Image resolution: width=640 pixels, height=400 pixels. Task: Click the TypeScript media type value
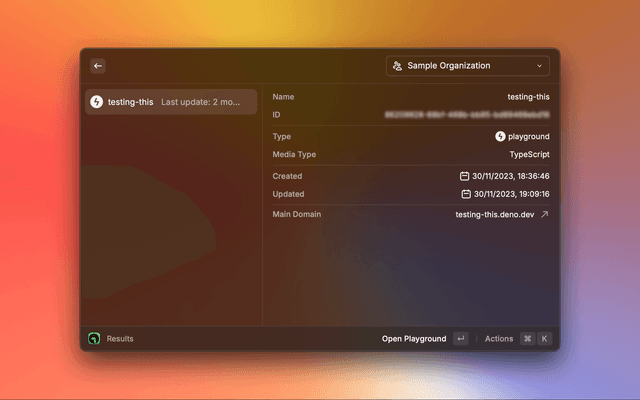point(529,155)
